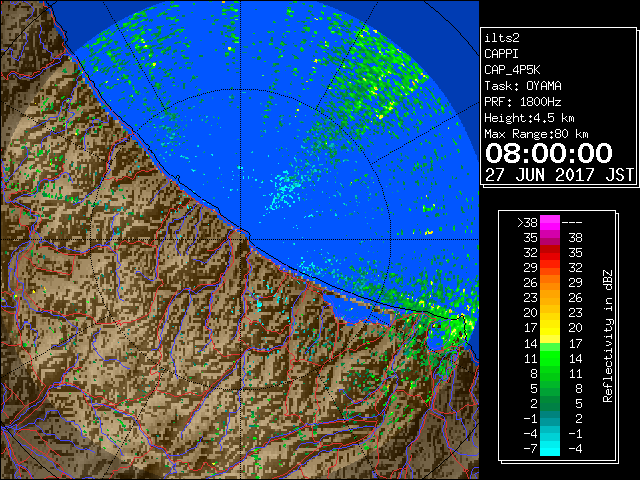Pick the dark green 2 to 5 dBZ band
This screenshot has width=640, height=480.
point(550,403)
